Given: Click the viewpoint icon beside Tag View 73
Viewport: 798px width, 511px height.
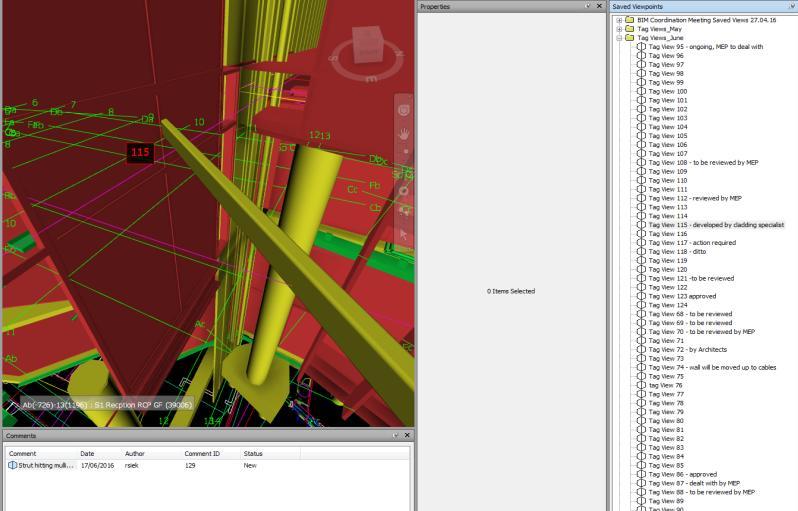Looking at the screenshot, I should (641, 358).
